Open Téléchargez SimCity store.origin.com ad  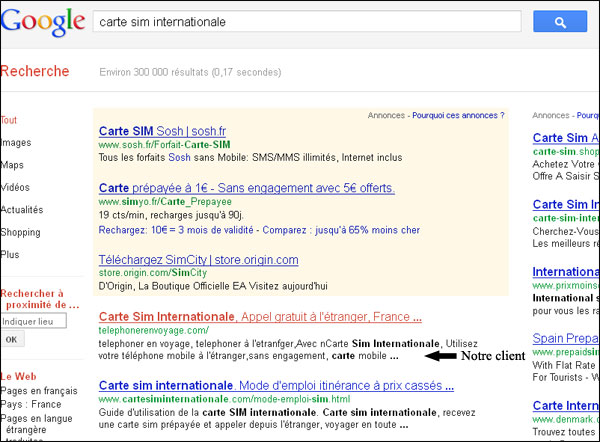(199, 260)
